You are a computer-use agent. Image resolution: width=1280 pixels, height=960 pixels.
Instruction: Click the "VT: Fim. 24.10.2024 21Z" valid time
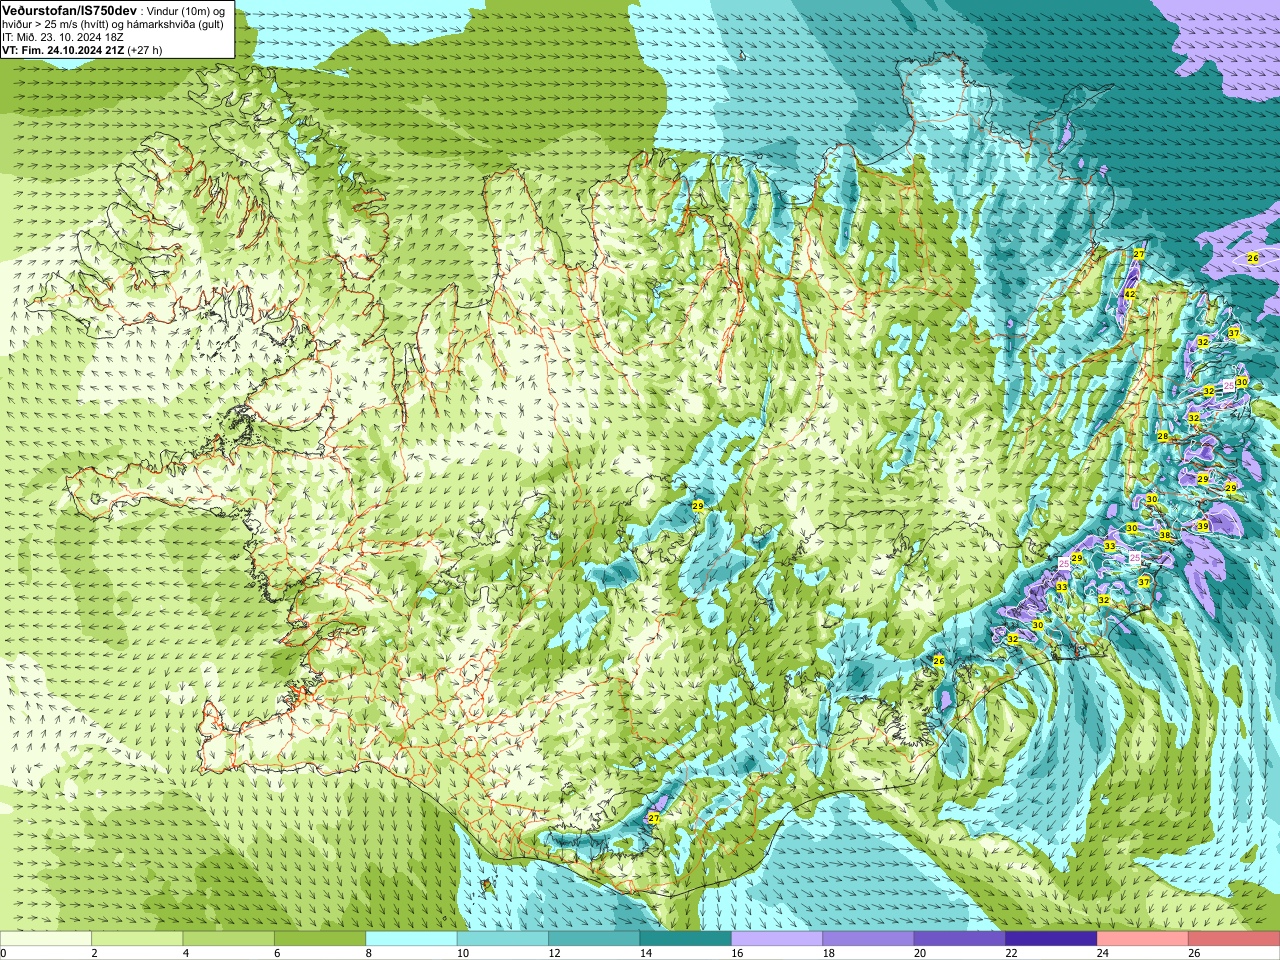[63, 50]
